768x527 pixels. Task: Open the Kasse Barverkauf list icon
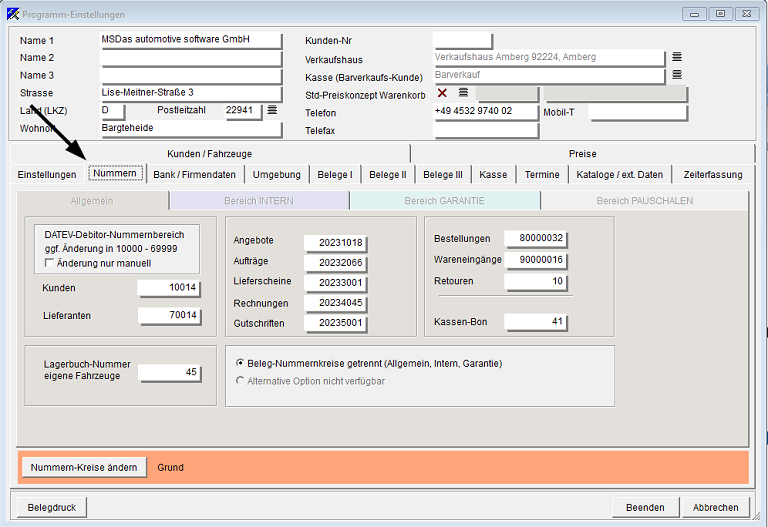coord(677,74)
